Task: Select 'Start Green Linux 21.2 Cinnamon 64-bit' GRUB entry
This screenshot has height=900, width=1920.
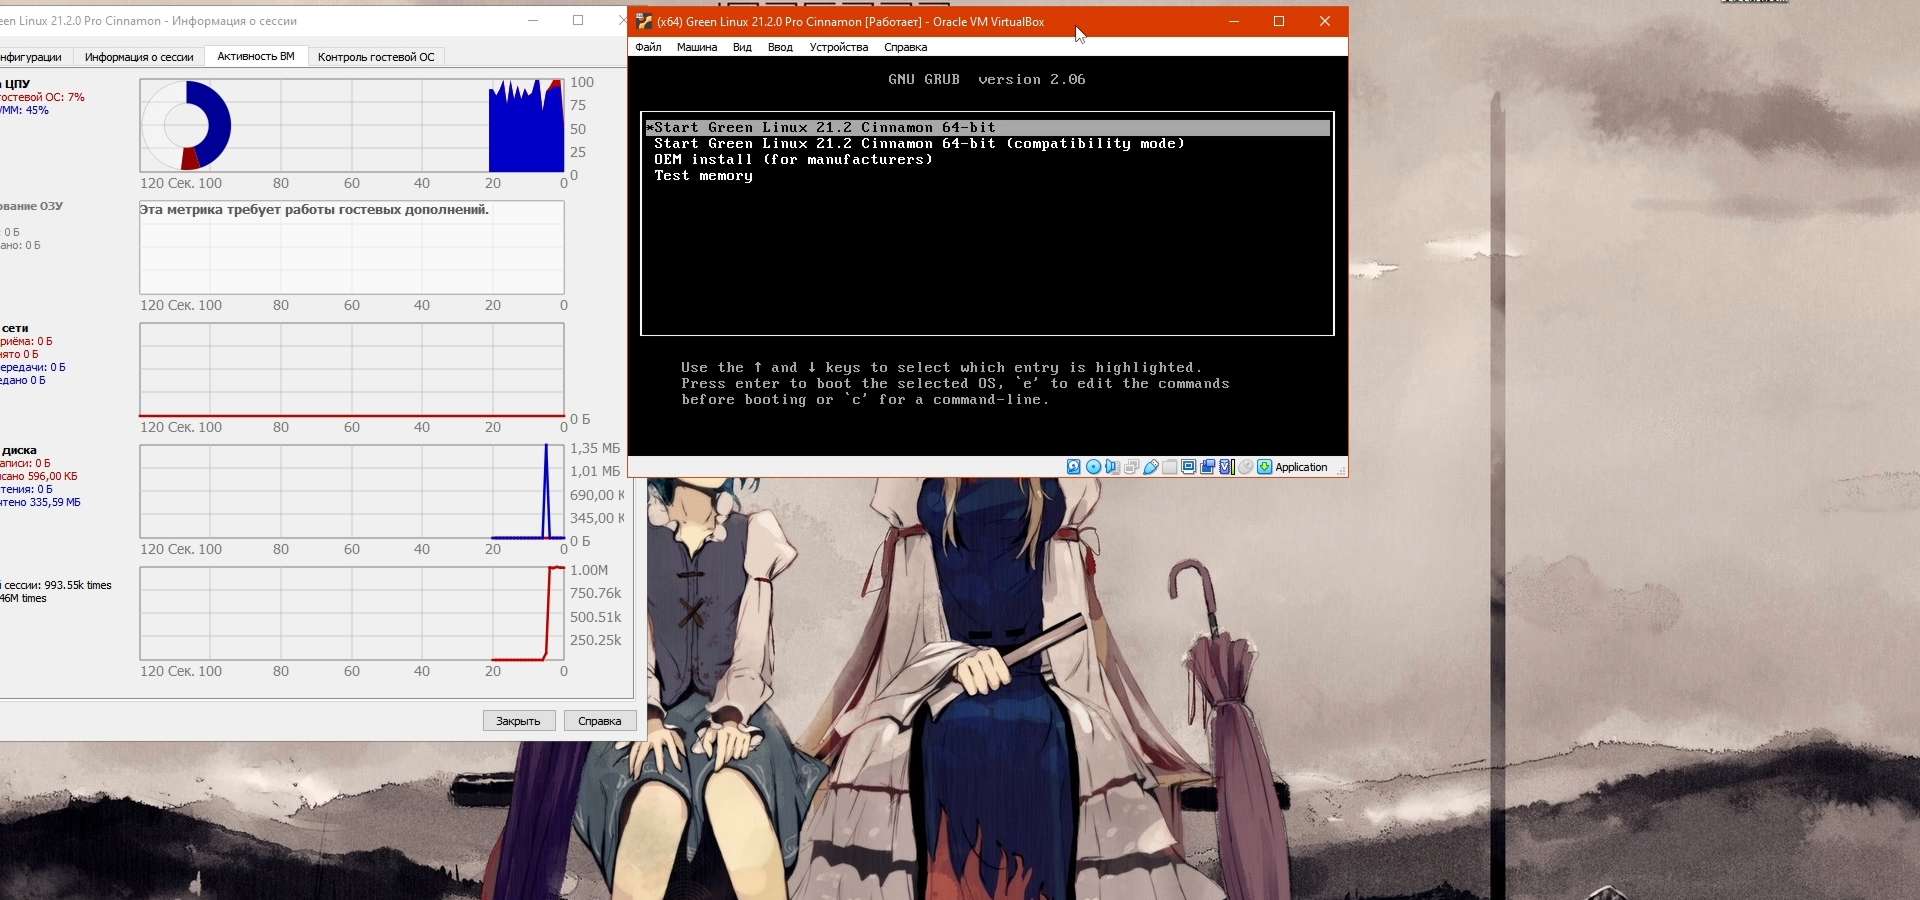Action: (988, 127)
